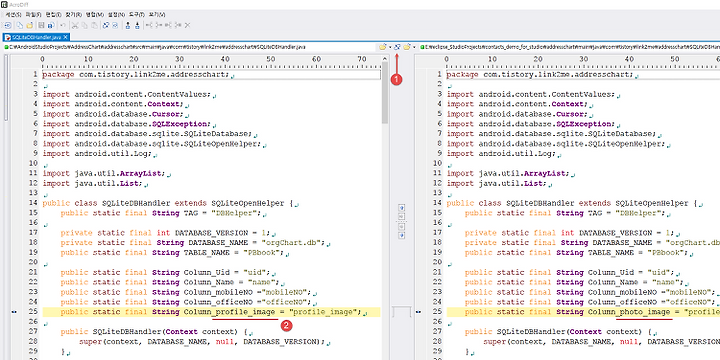
Task: Close the SQLiteDBHandler.java tab with its X
Action: pyautogui.click(x=66, y=37)
